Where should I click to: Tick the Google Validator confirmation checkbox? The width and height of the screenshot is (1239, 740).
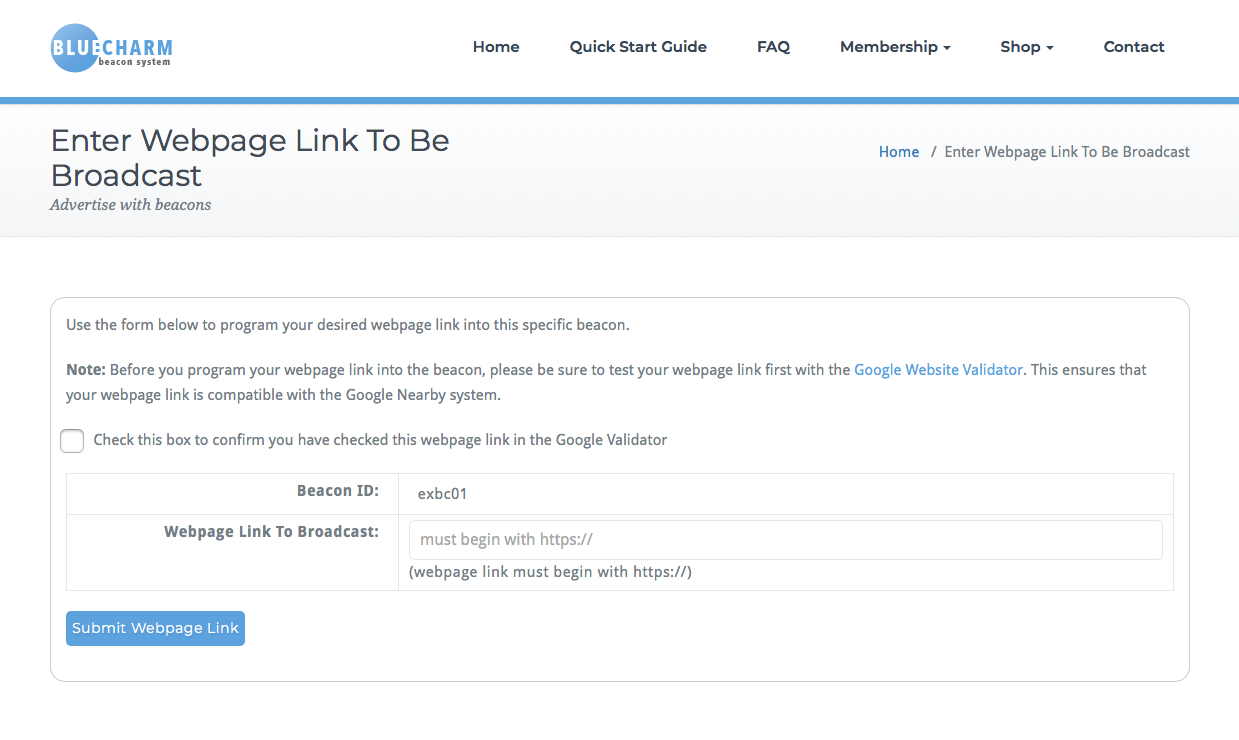72,440
